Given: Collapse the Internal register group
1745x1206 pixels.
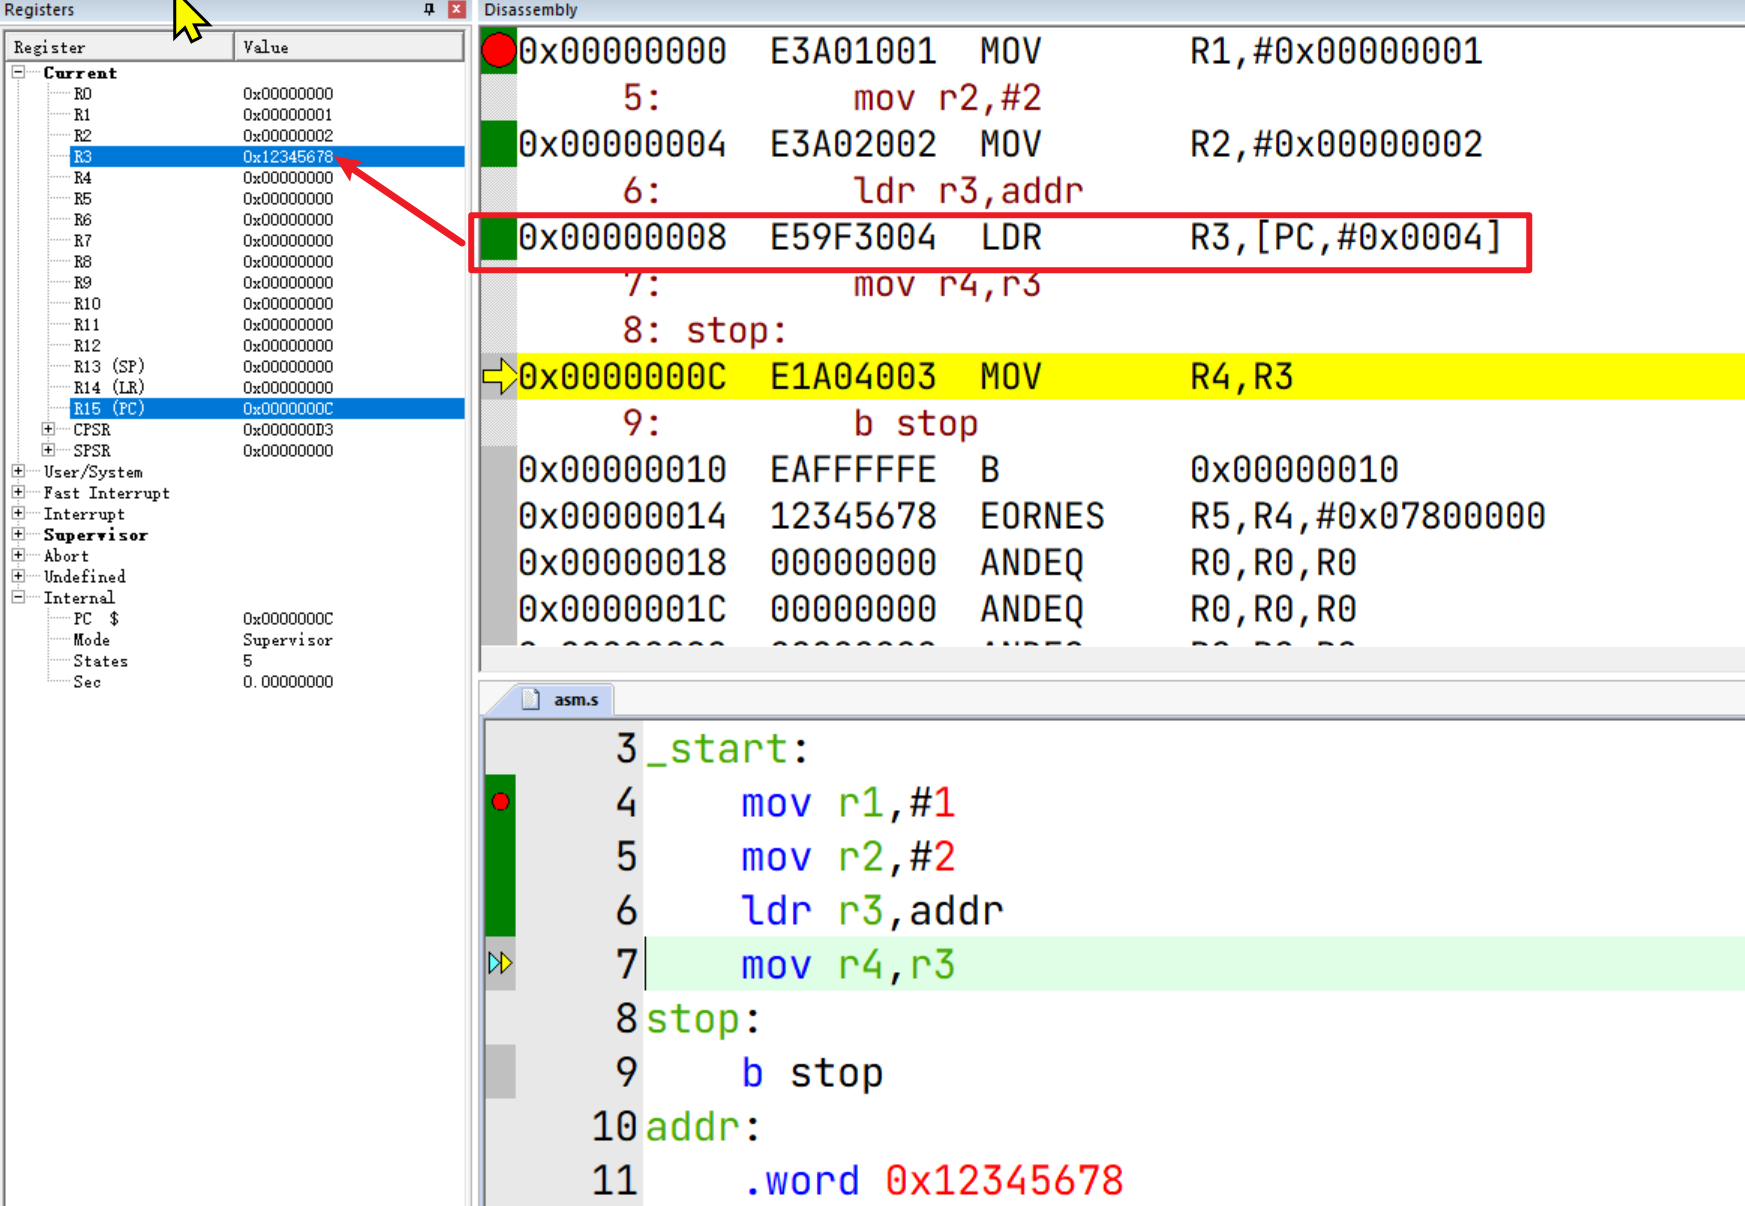Looking at the screenshot, I should [x=18, y=597].
